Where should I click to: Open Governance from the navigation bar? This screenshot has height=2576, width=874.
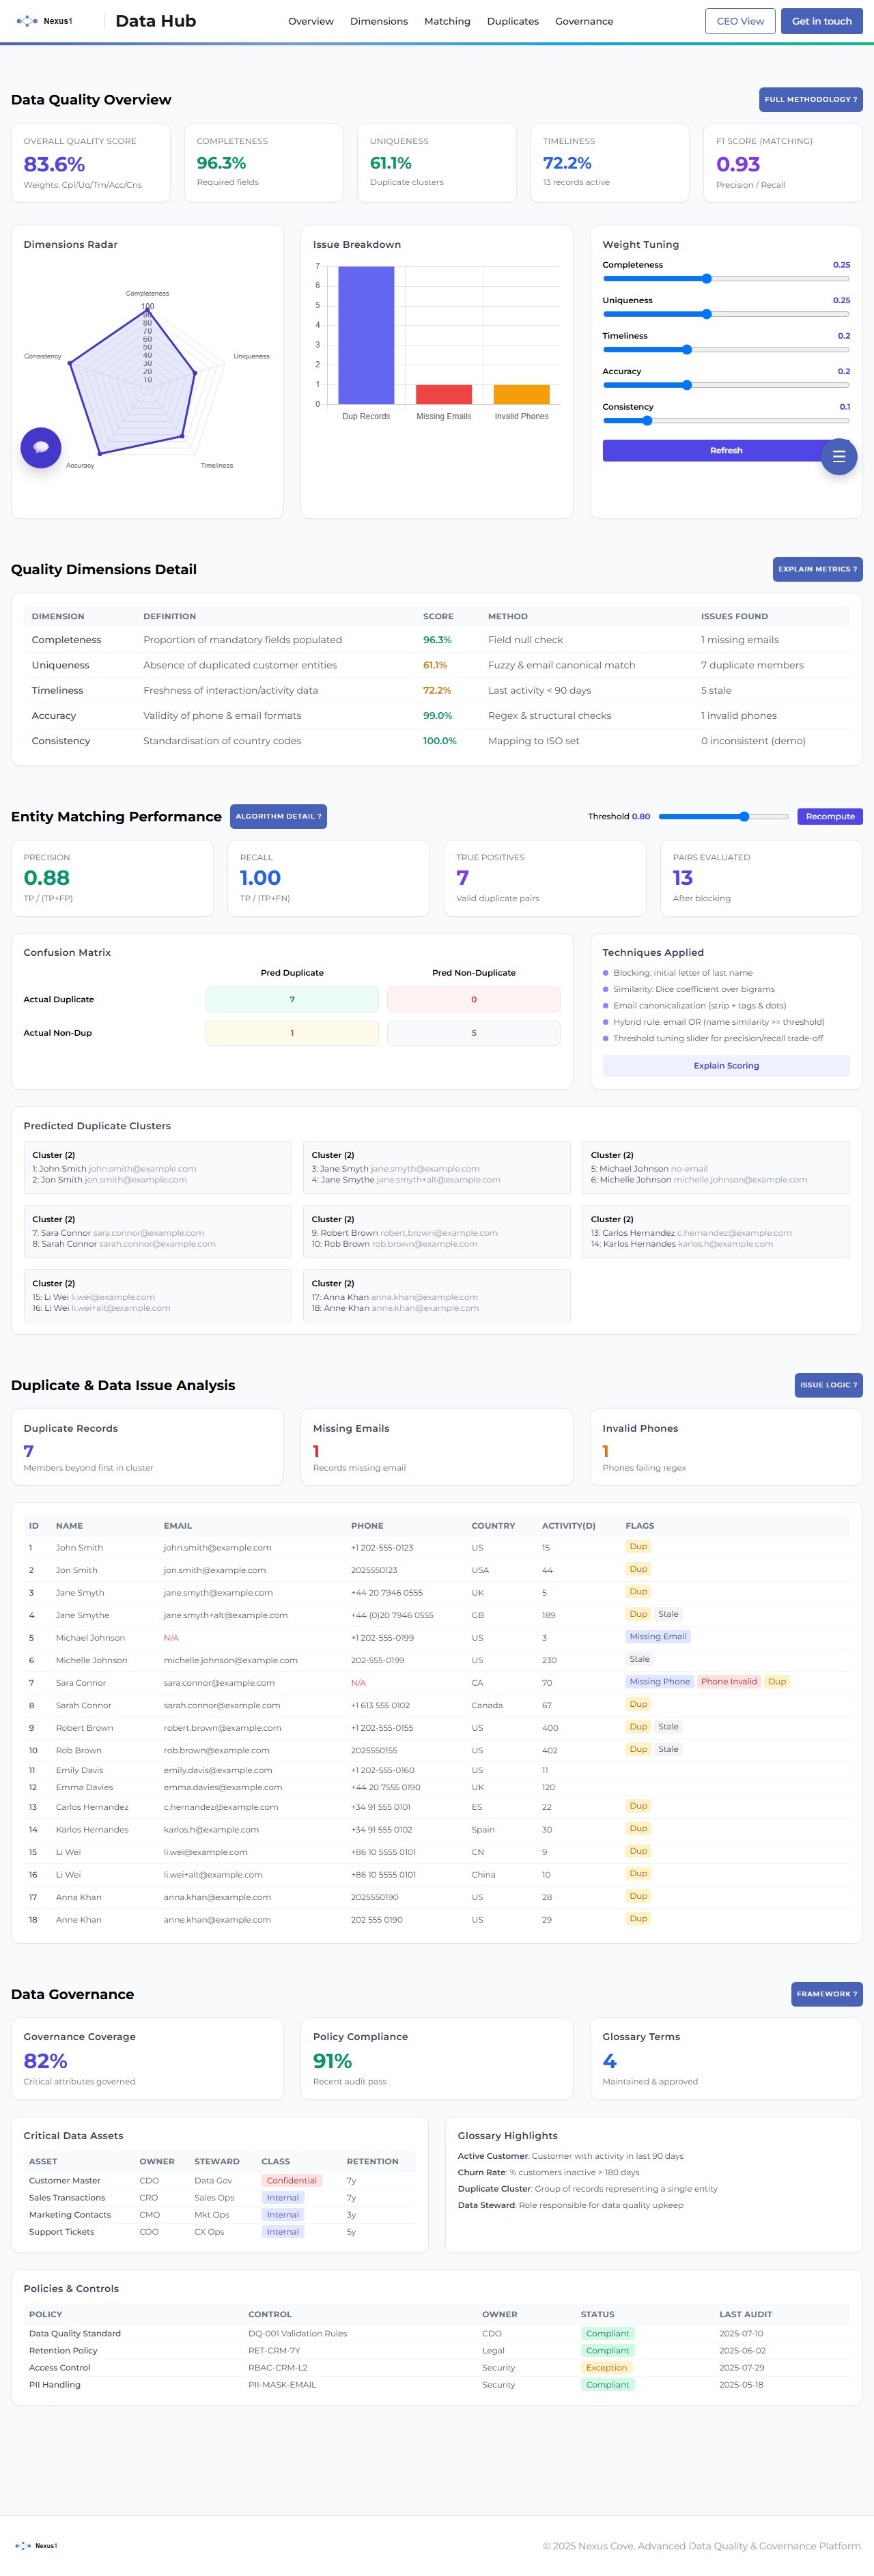584,21
